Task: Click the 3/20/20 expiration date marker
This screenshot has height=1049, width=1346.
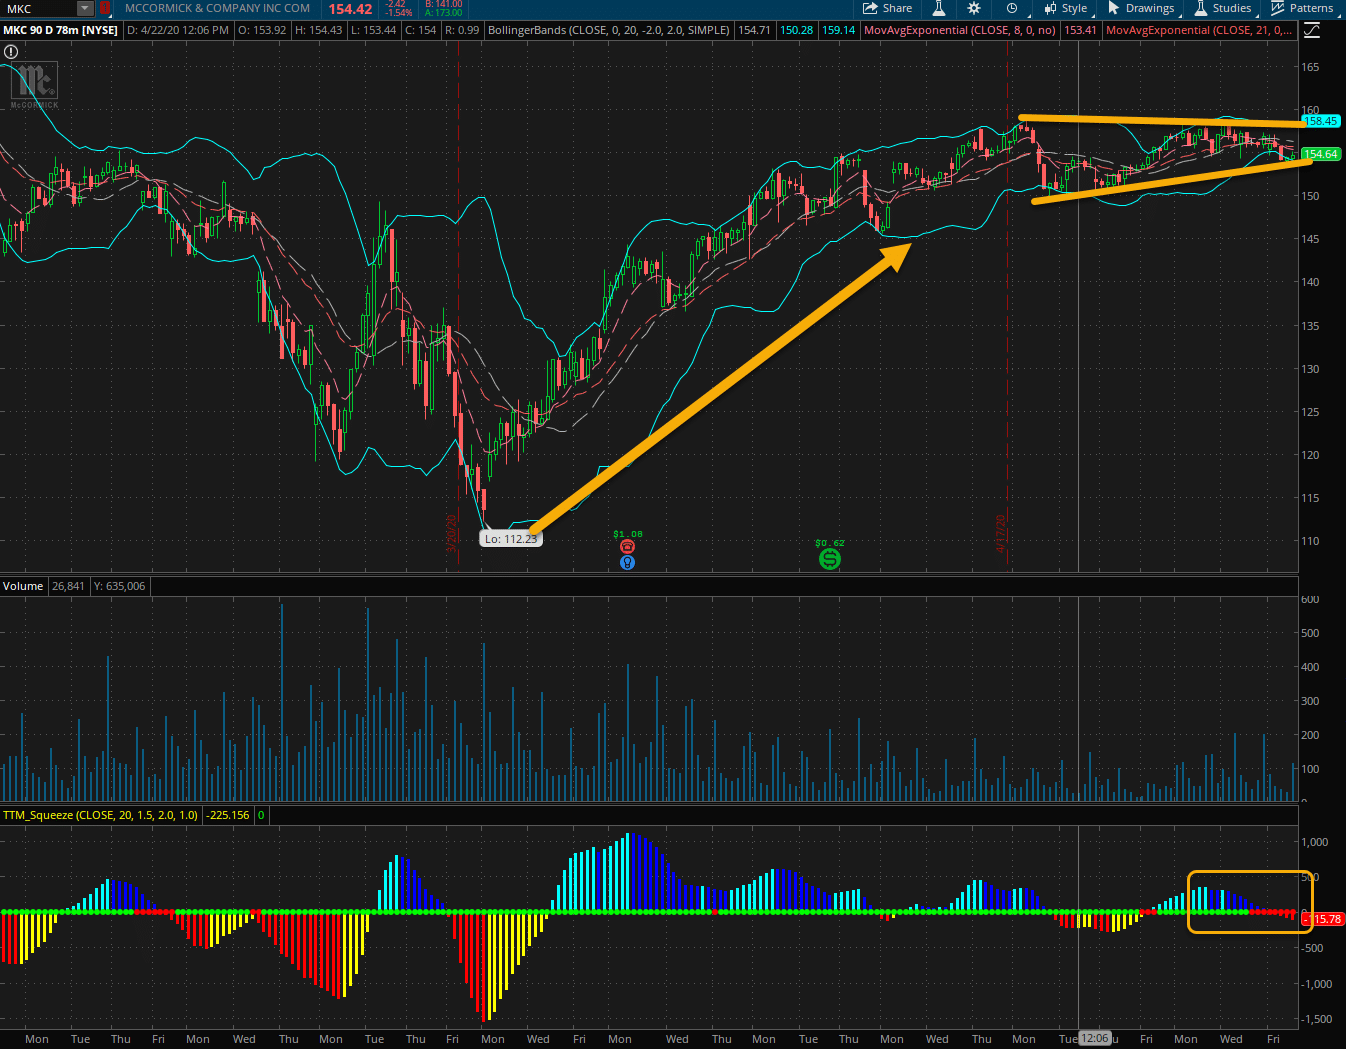Action: coord(451,533)
